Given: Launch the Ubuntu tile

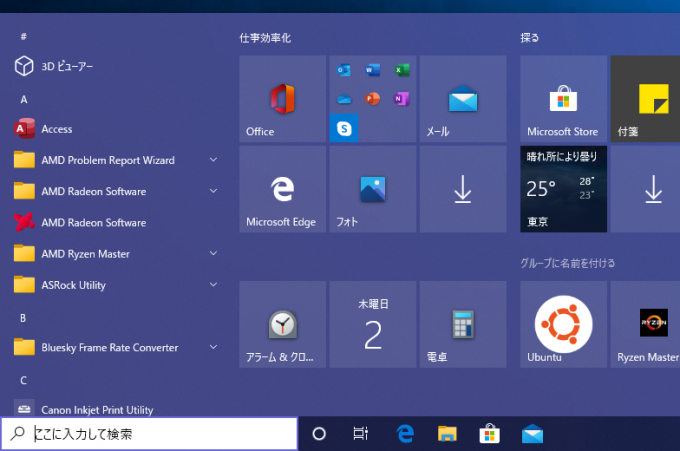Looking at the screenshot, I should pos(563,324).
